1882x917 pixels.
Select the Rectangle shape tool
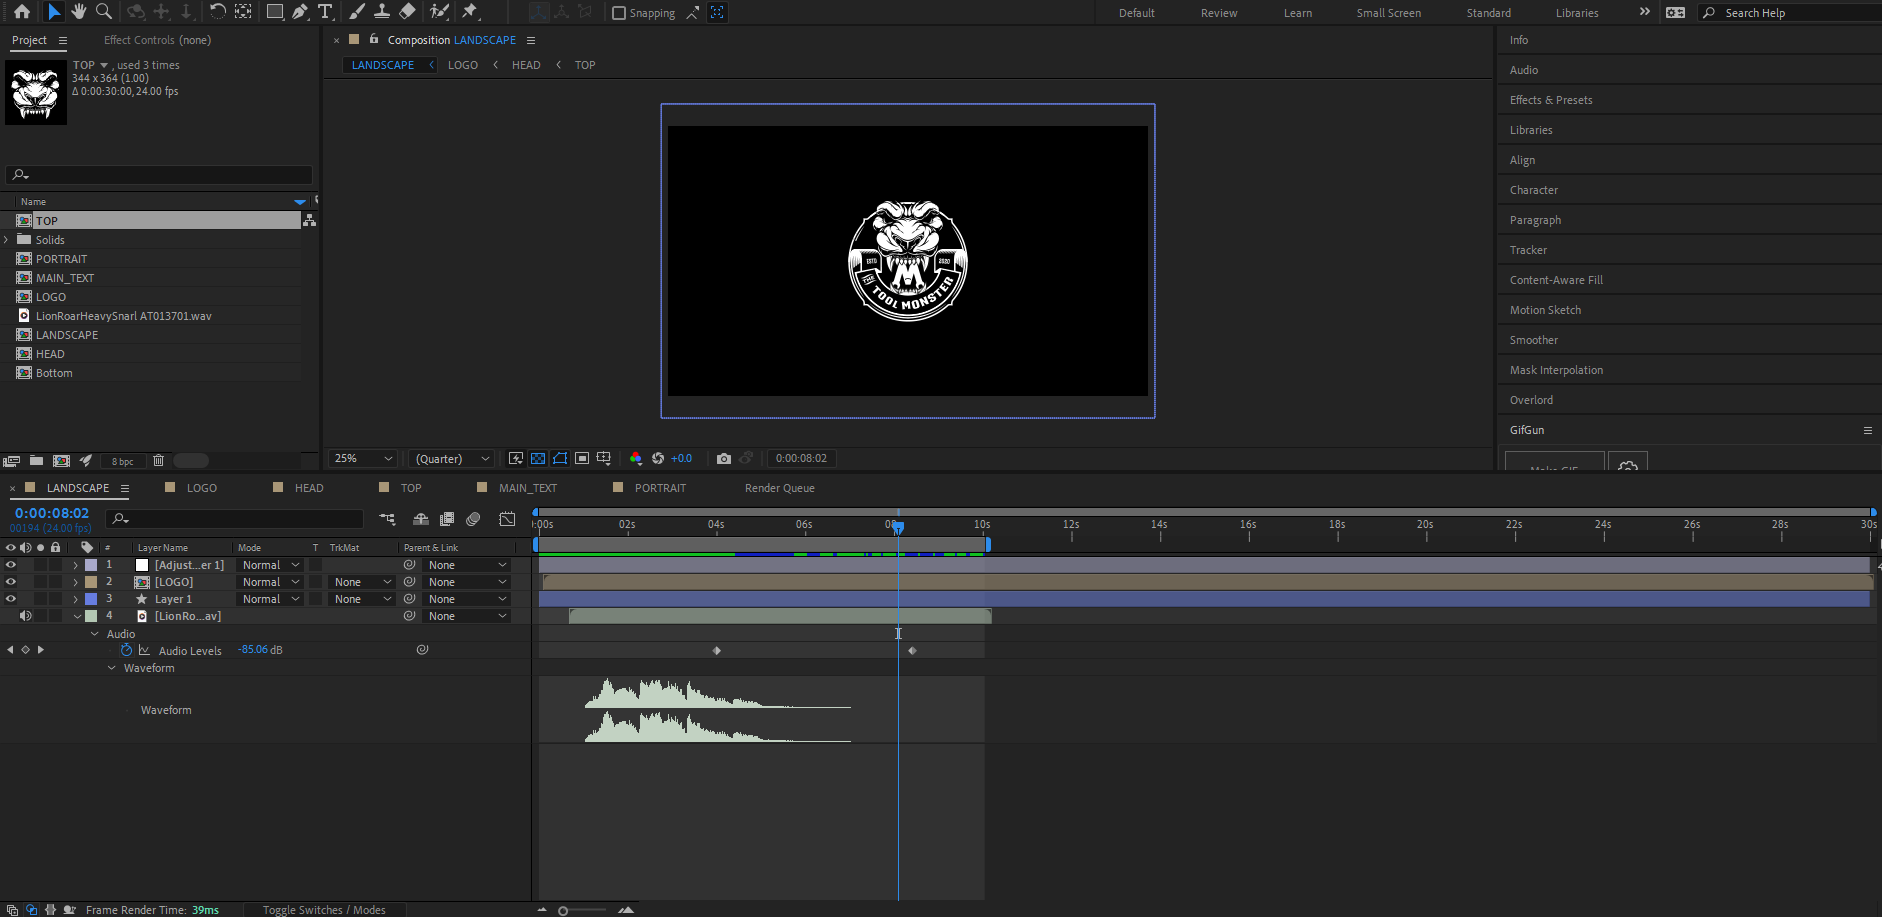coord(274,12)
